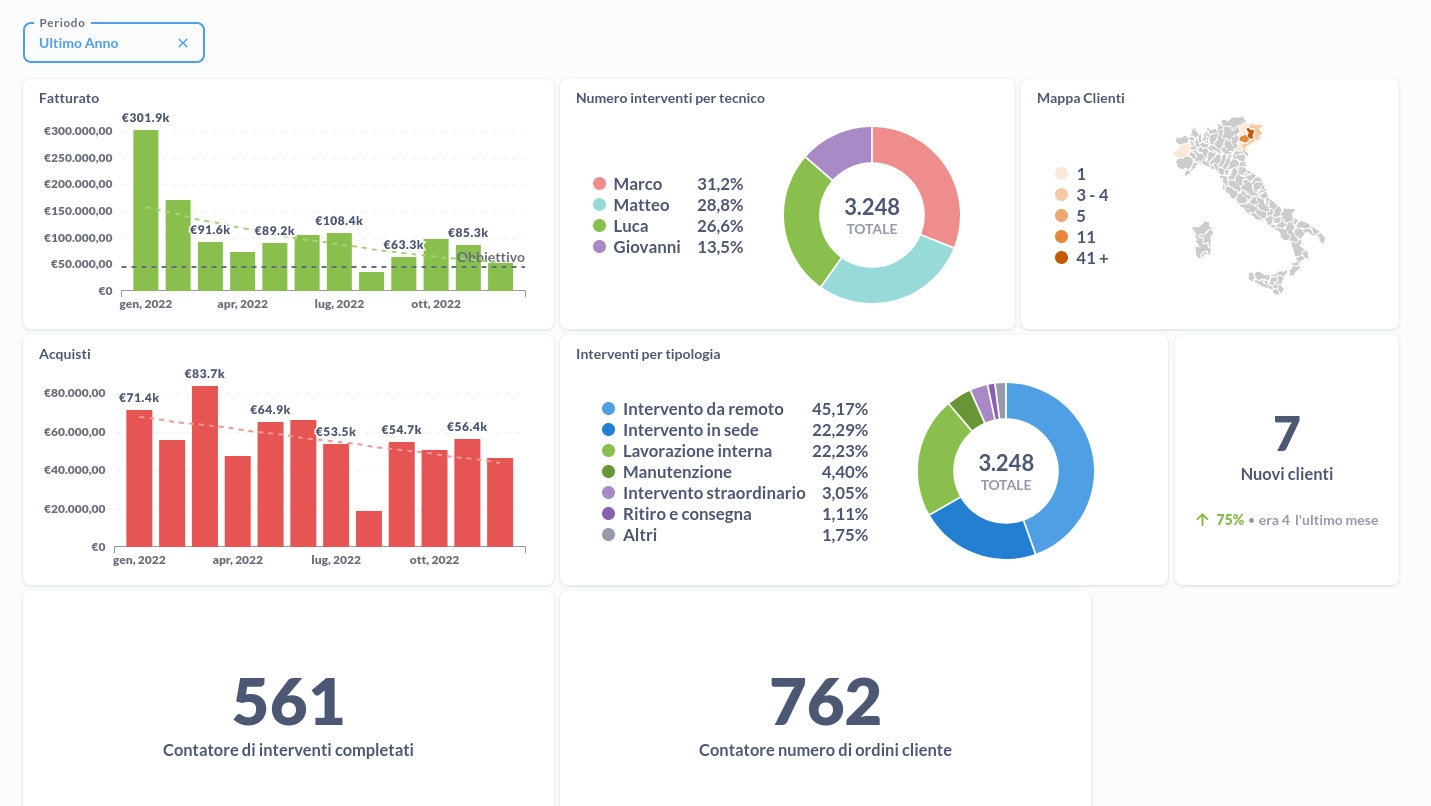Screen dimensions: 1431x806
Task: Click the €56.4k bar in Acquisti
Action: pyautogui.click(x=467, y=493)
